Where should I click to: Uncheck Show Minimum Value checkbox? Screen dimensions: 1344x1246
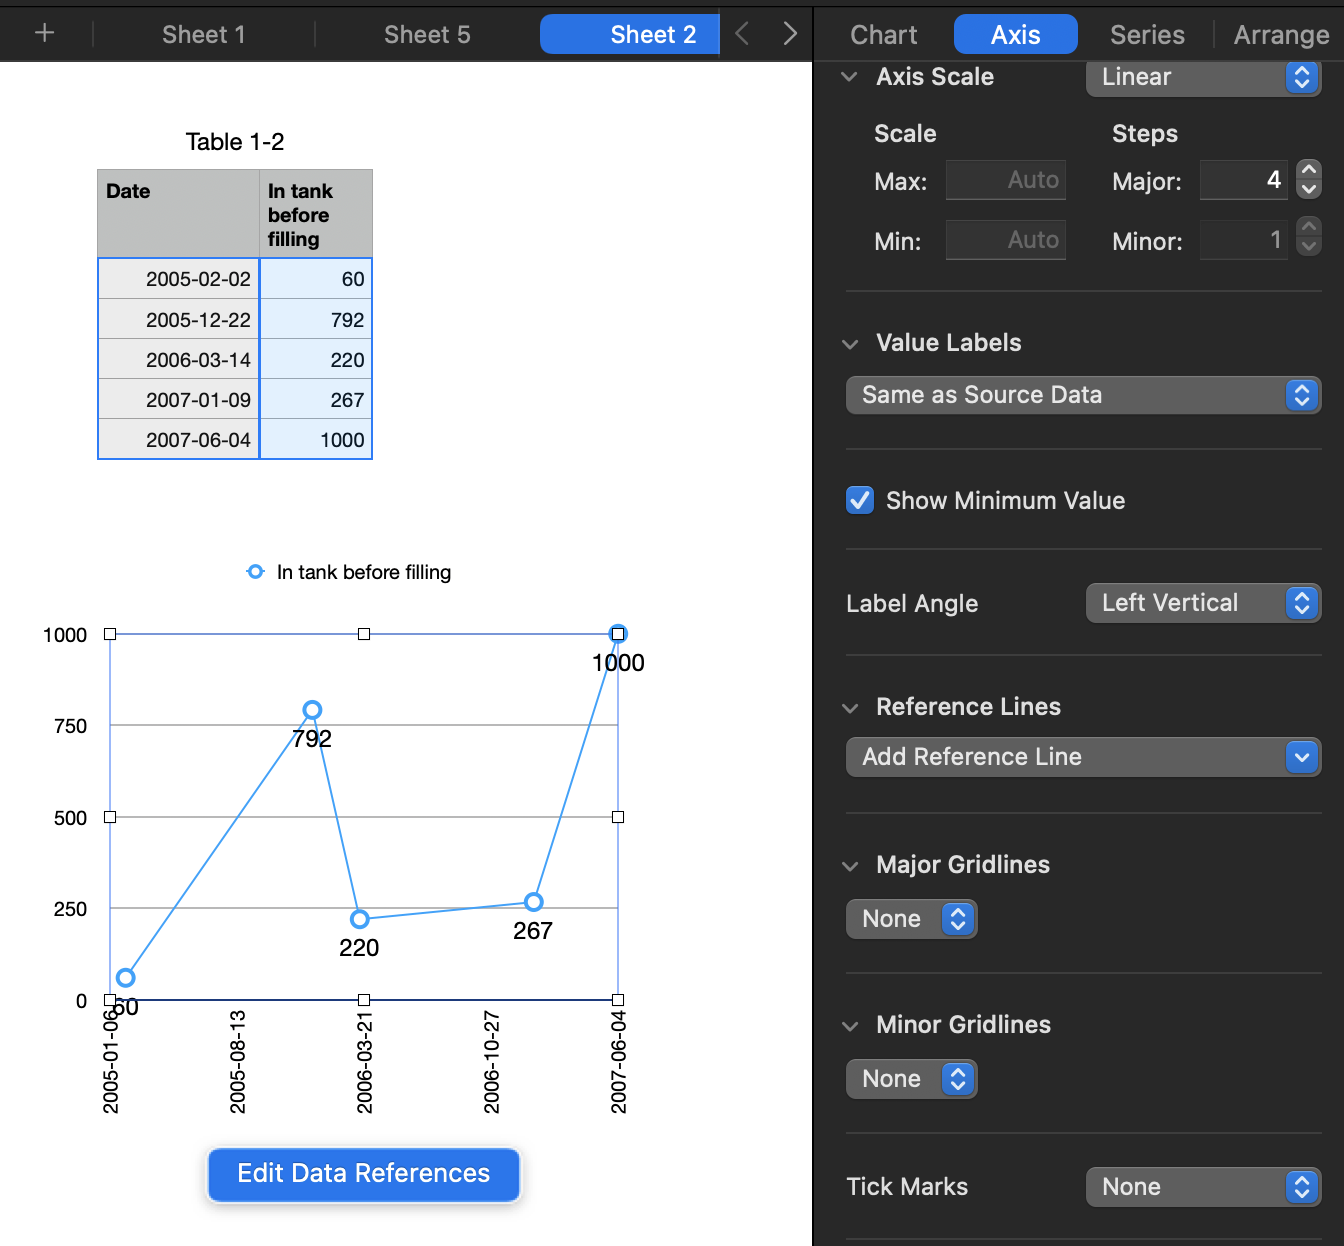click(860, 500)
